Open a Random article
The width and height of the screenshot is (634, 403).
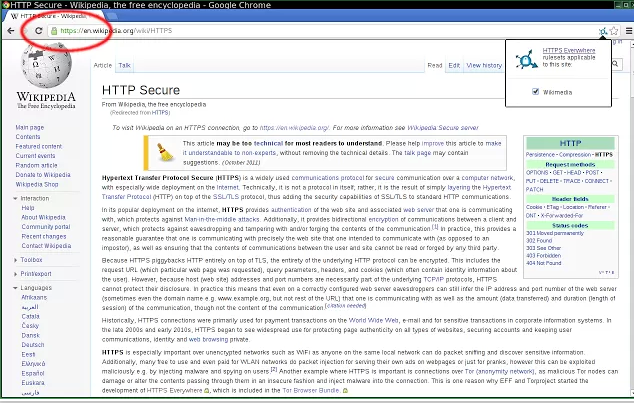point(36,165)
